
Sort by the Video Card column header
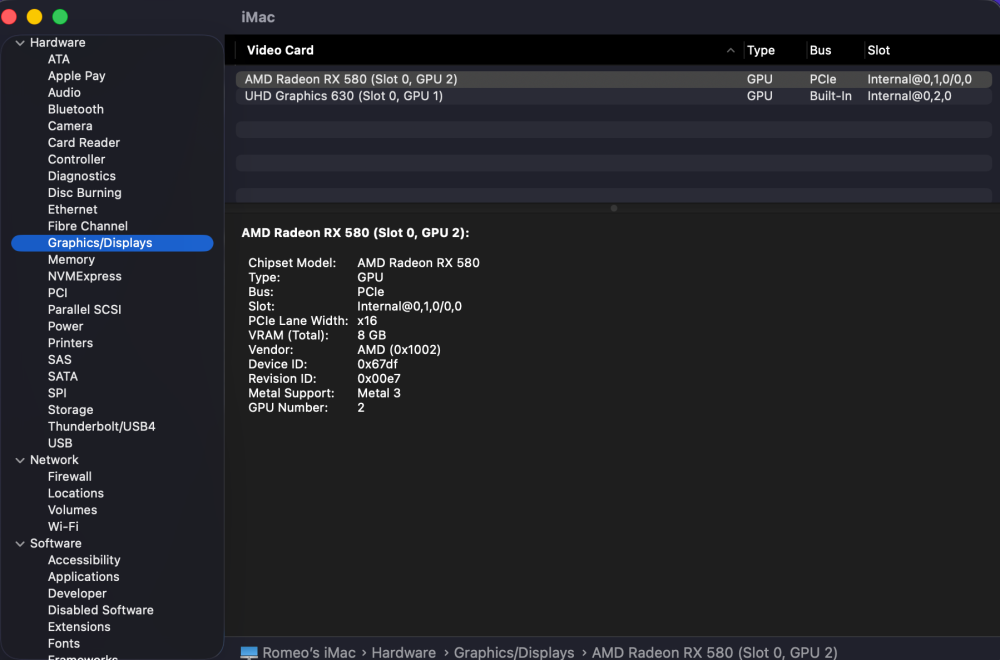280,50
